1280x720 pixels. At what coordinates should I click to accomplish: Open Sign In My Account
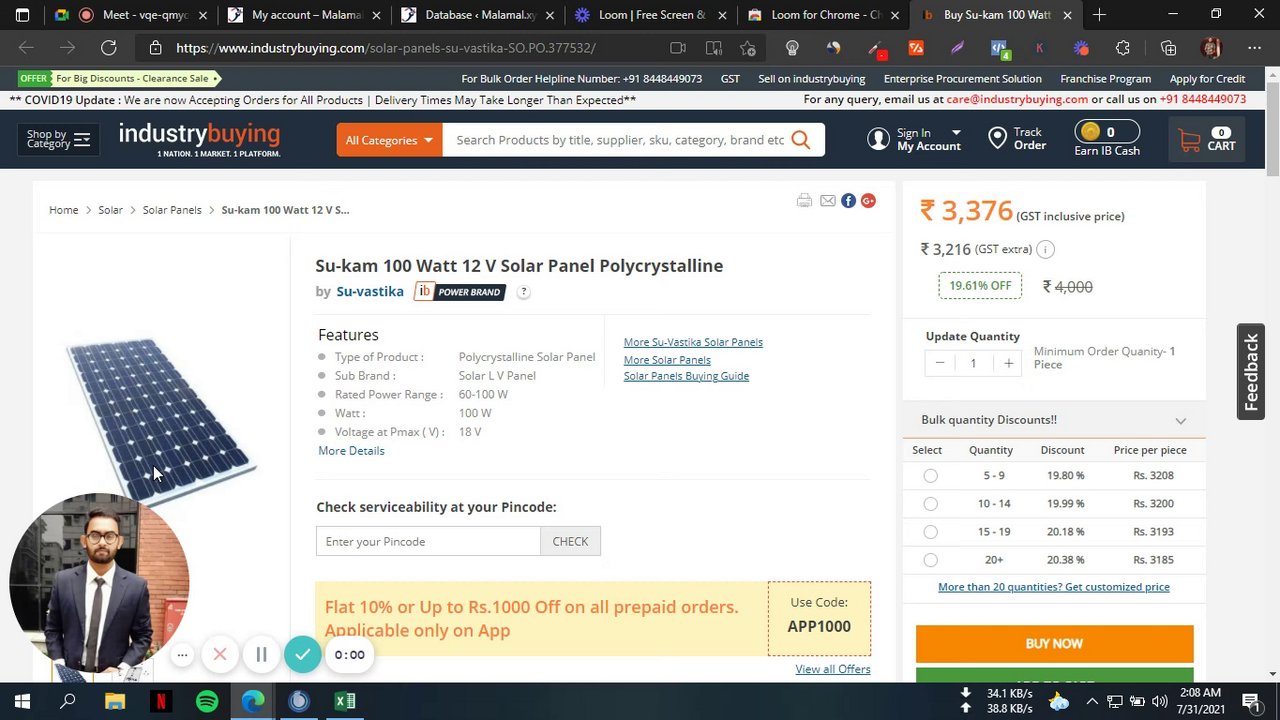915,139
